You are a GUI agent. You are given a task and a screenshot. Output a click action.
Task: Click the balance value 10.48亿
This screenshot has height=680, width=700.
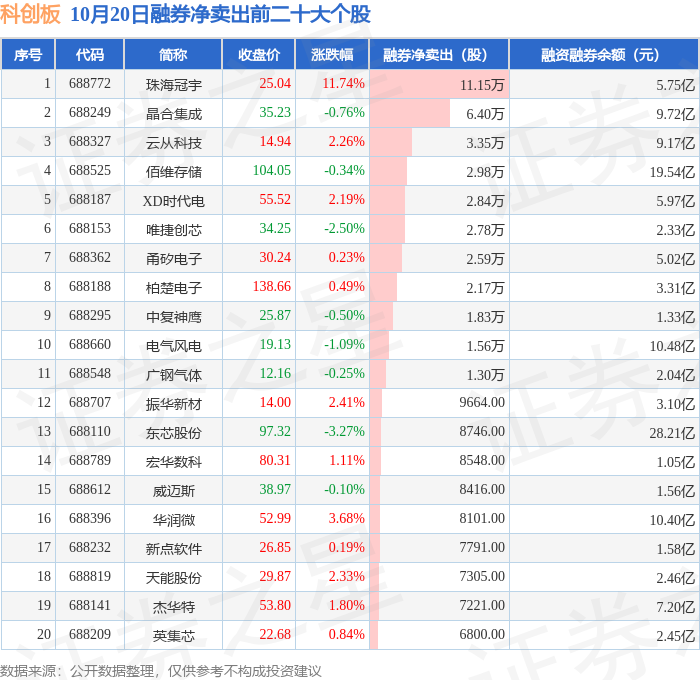tap(672, 346)
